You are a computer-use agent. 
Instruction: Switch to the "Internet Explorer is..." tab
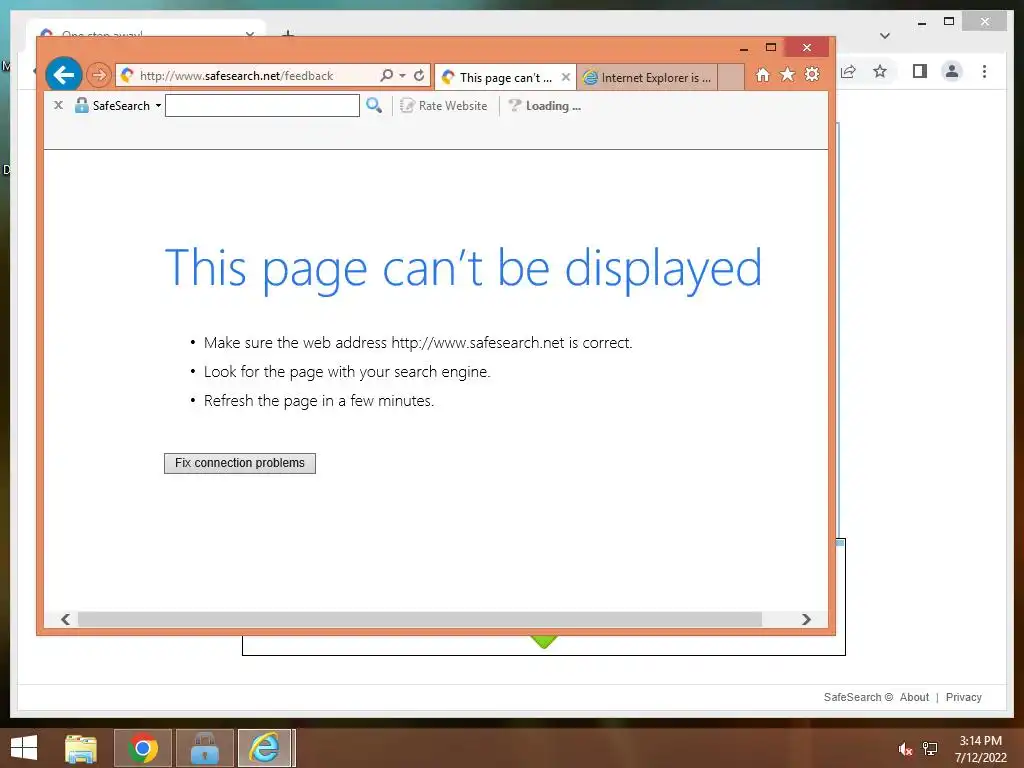(647, 77)
